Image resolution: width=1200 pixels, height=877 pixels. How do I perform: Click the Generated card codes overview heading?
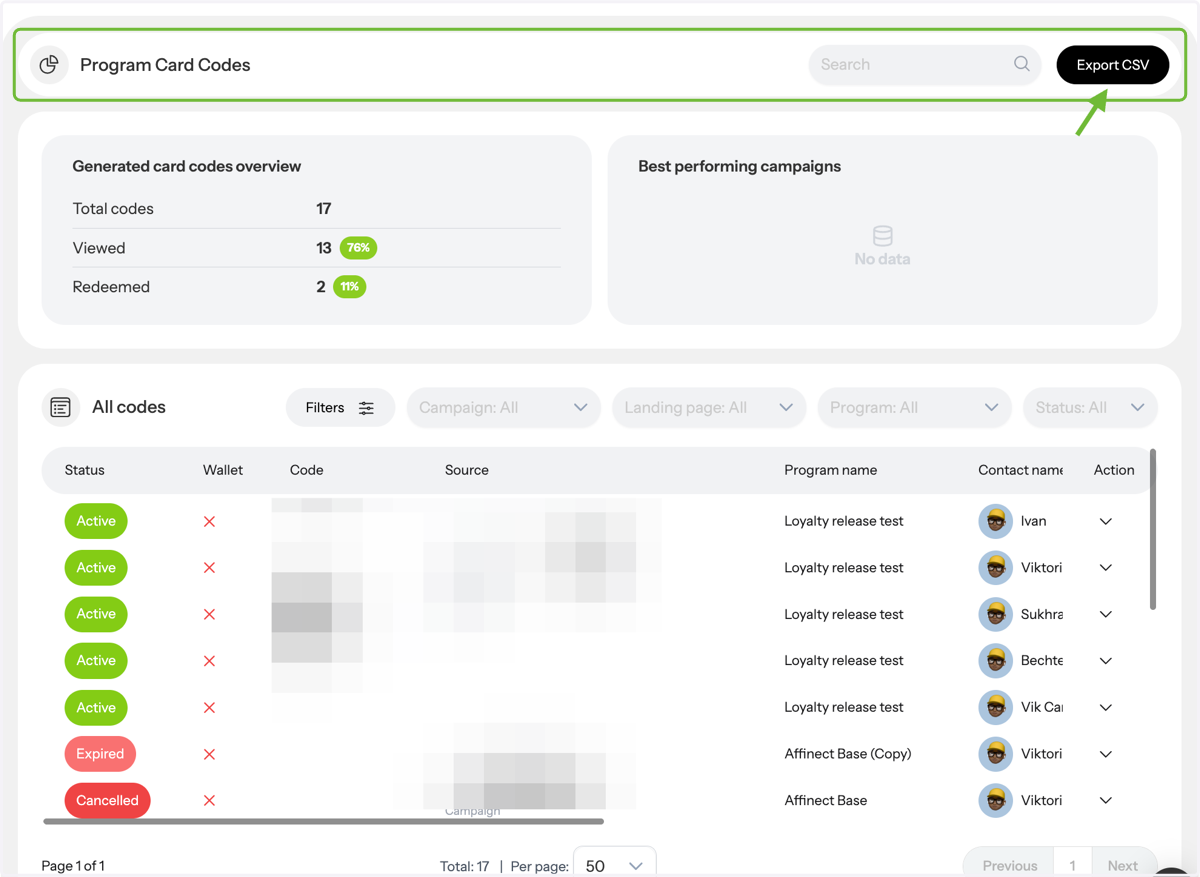187,167
